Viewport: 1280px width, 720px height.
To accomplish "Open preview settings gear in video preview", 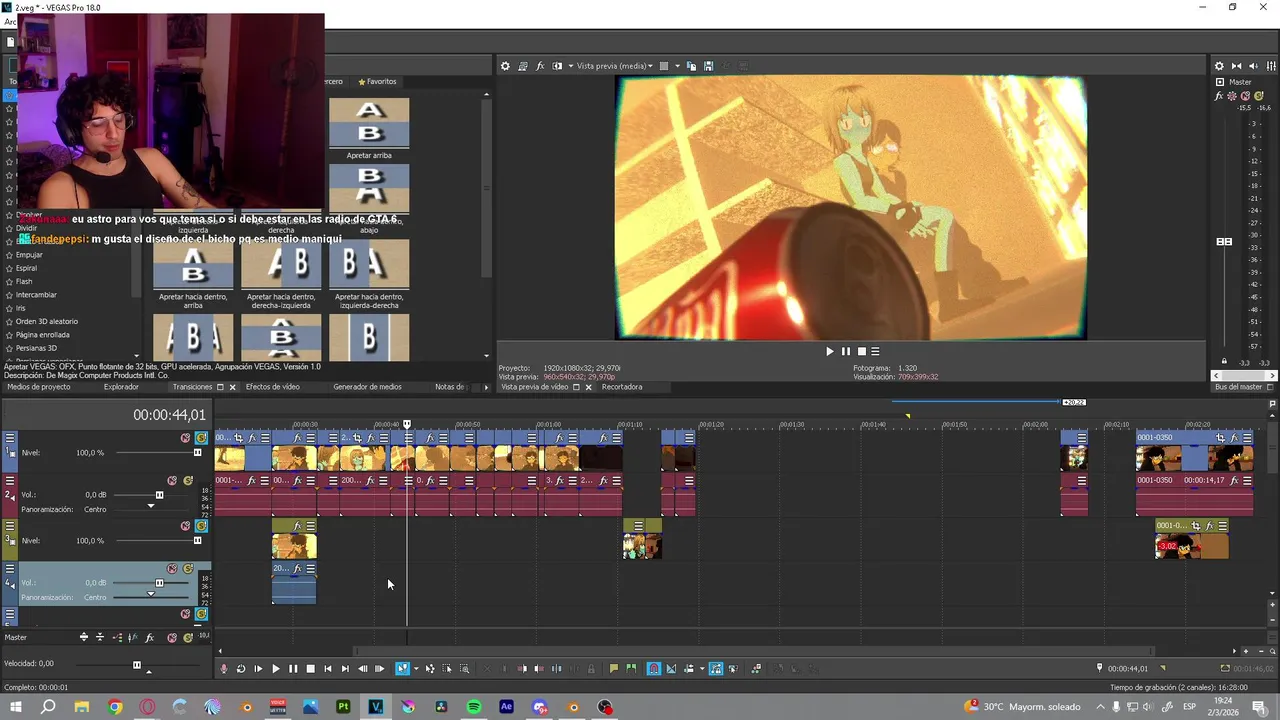I will (505, 66).
